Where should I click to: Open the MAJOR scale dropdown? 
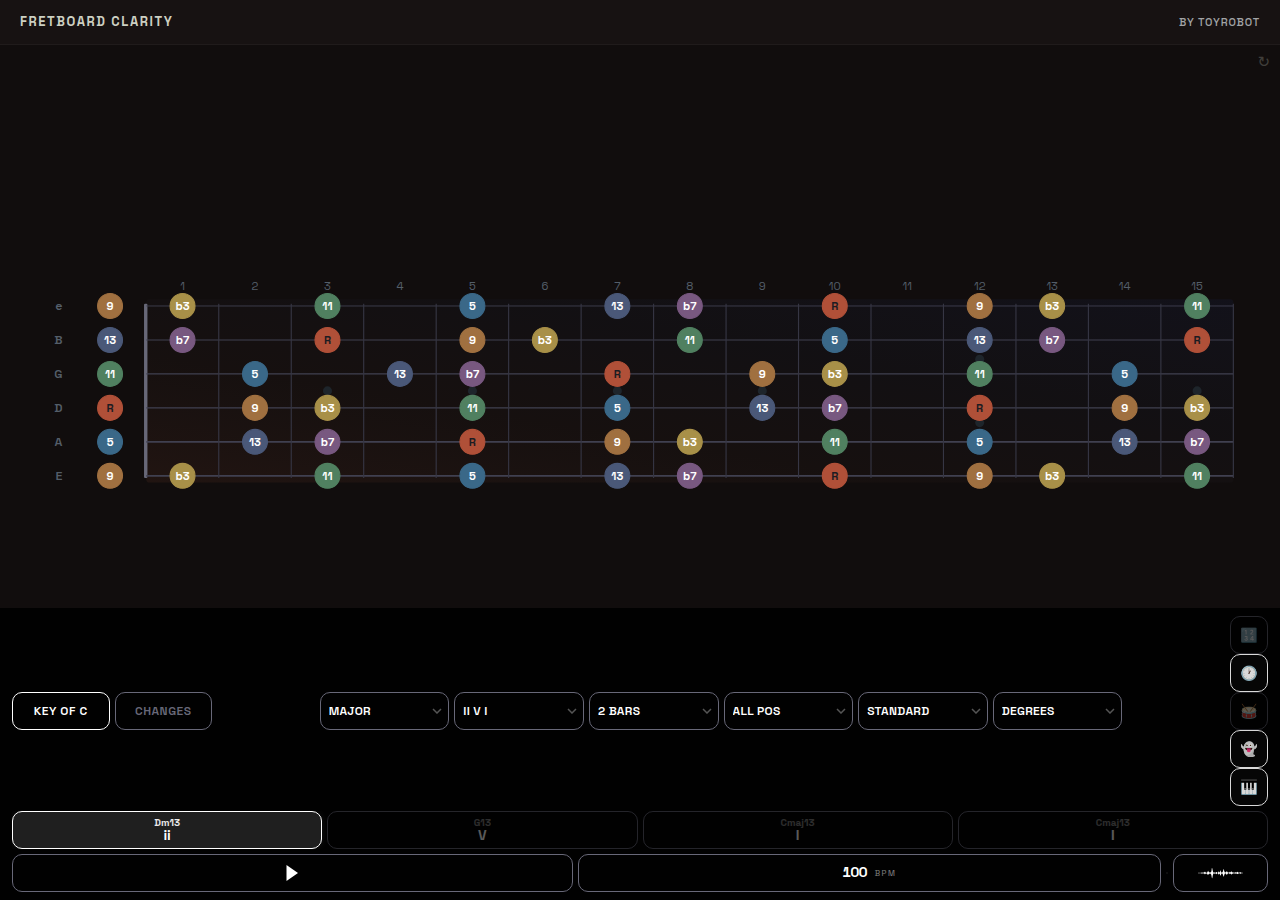coord(384,711)
